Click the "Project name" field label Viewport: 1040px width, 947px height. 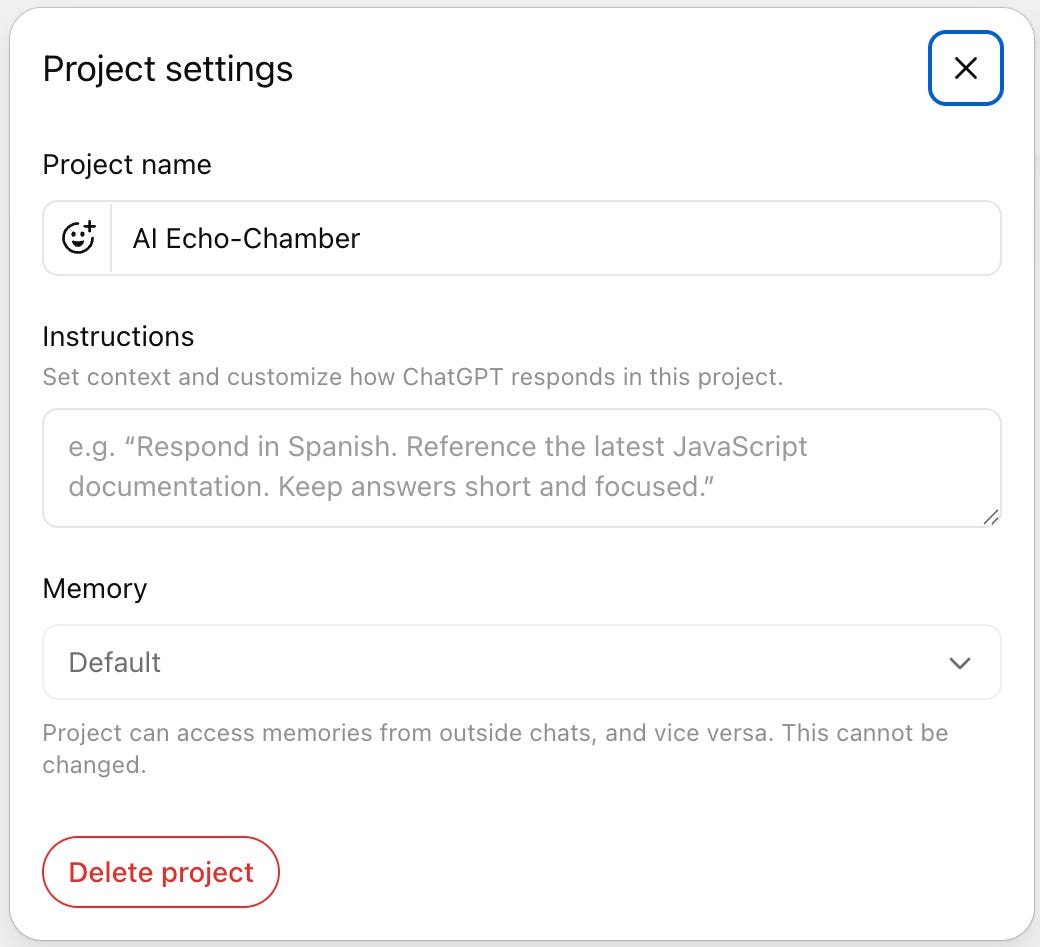[x=127, y=164]
